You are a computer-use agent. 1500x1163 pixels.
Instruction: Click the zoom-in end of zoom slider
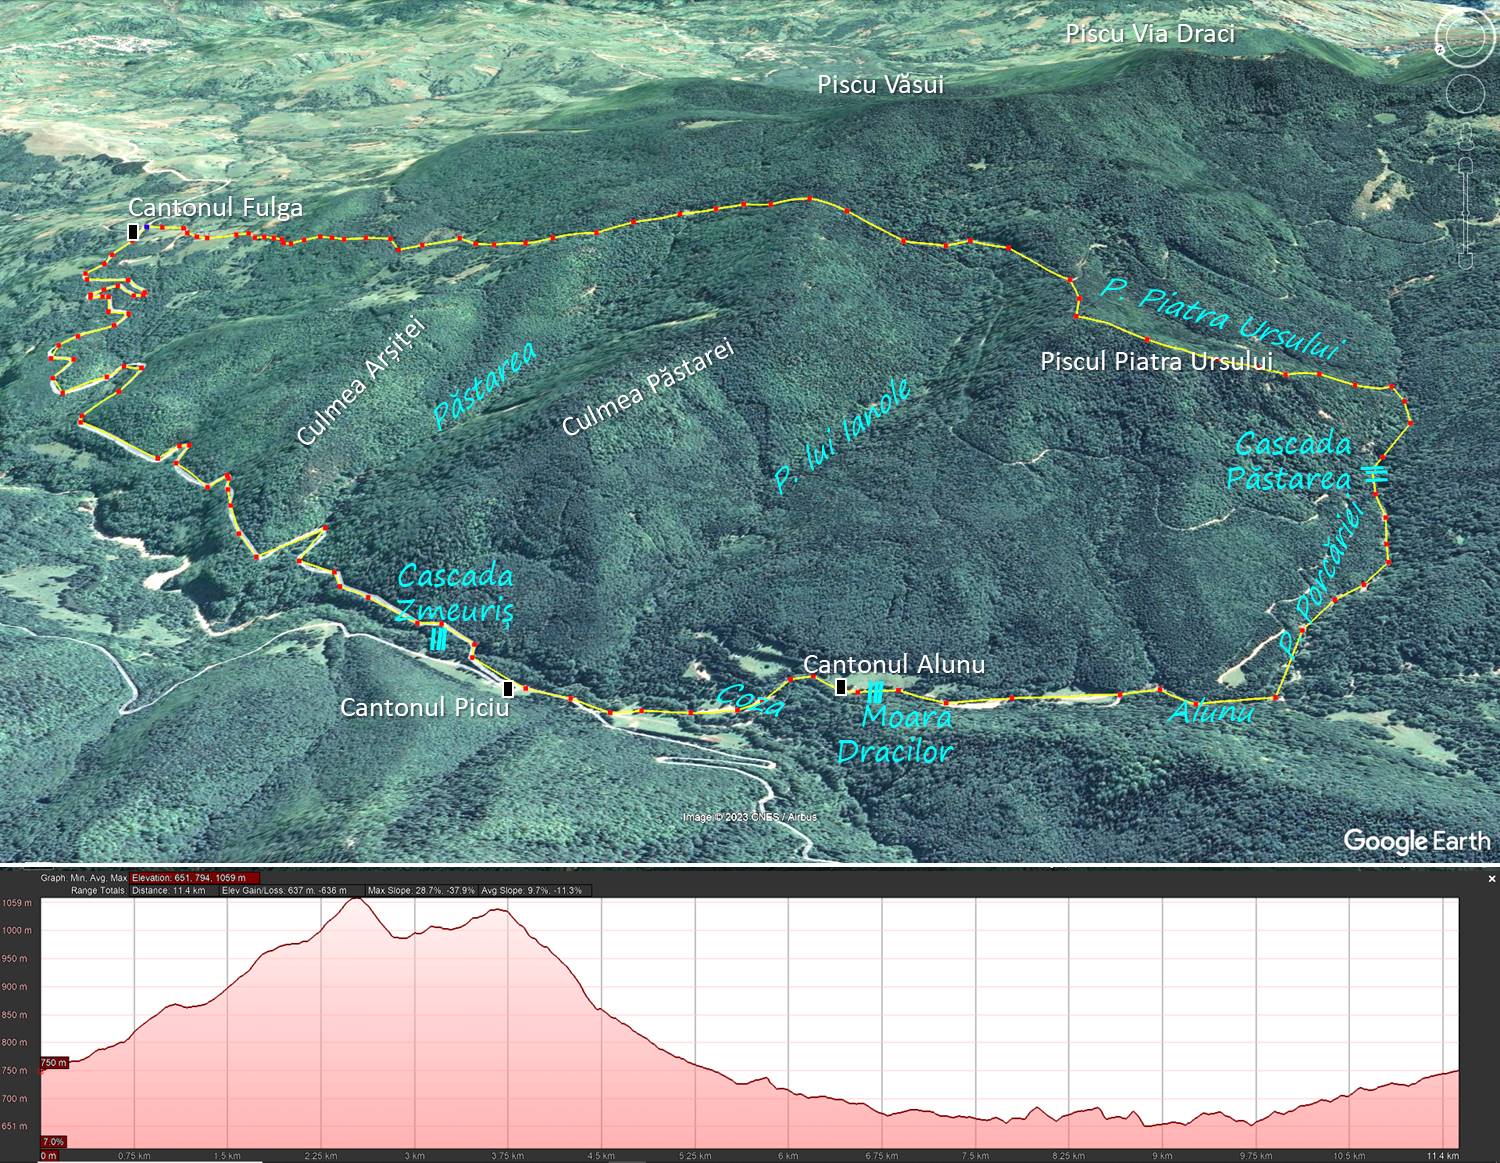coord(1466,164)
